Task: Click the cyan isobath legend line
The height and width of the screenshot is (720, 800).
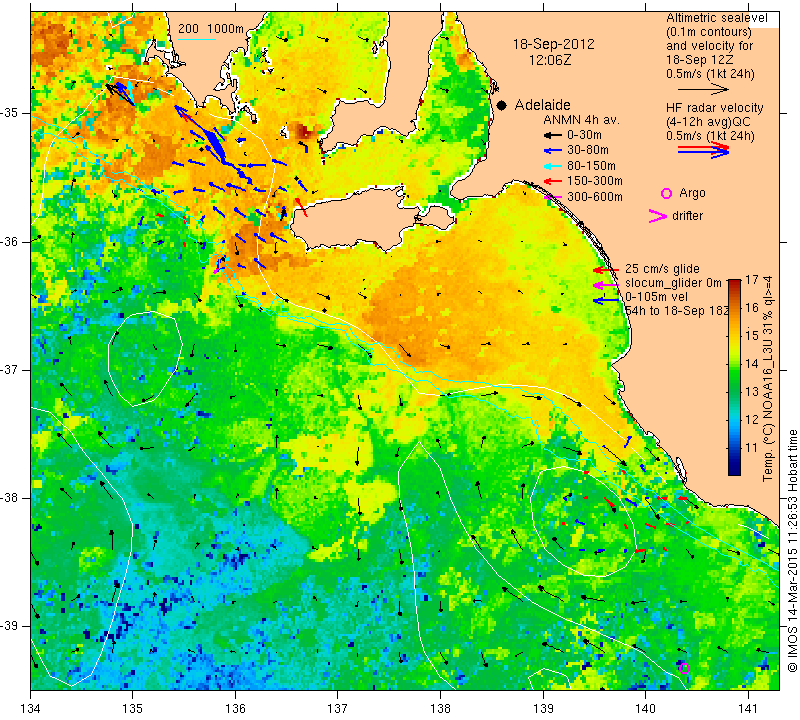Action: (x=197, y=39)
